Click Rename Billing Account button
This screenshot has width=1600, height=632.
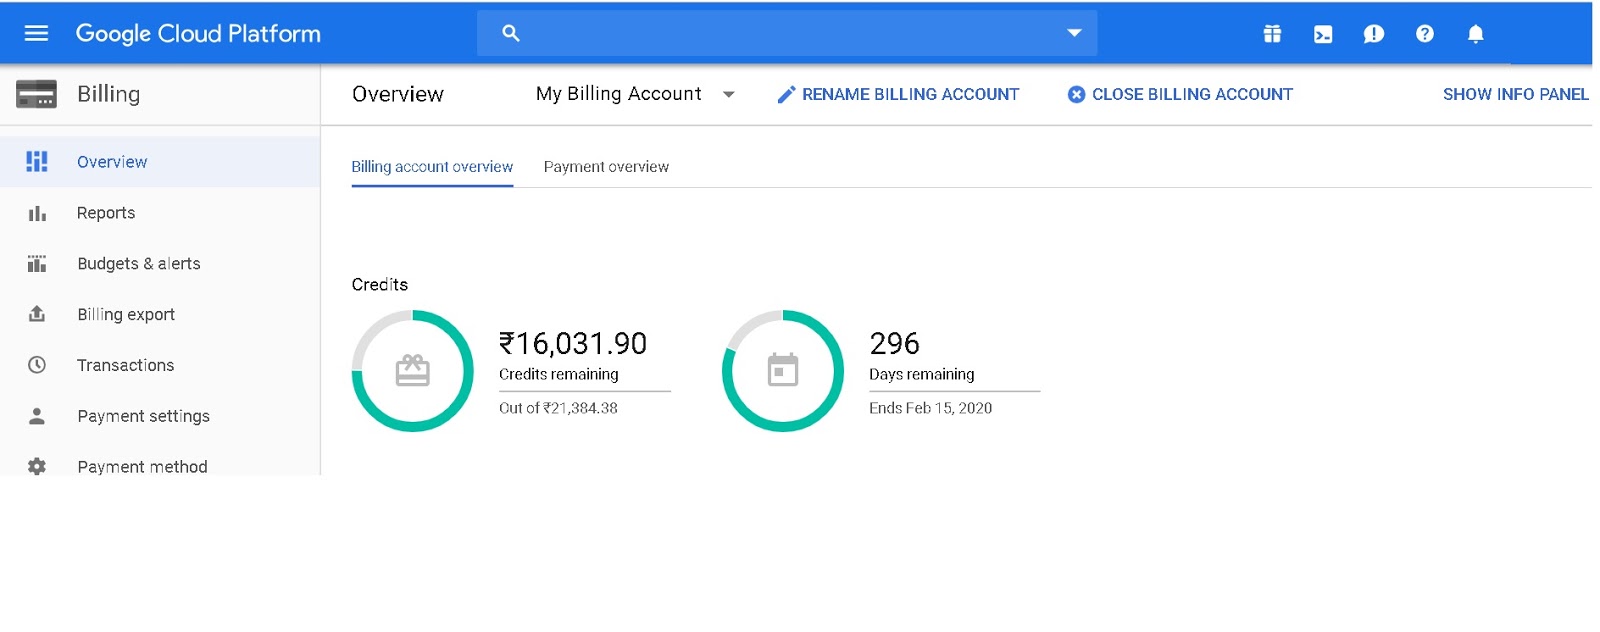click(898, 94)
